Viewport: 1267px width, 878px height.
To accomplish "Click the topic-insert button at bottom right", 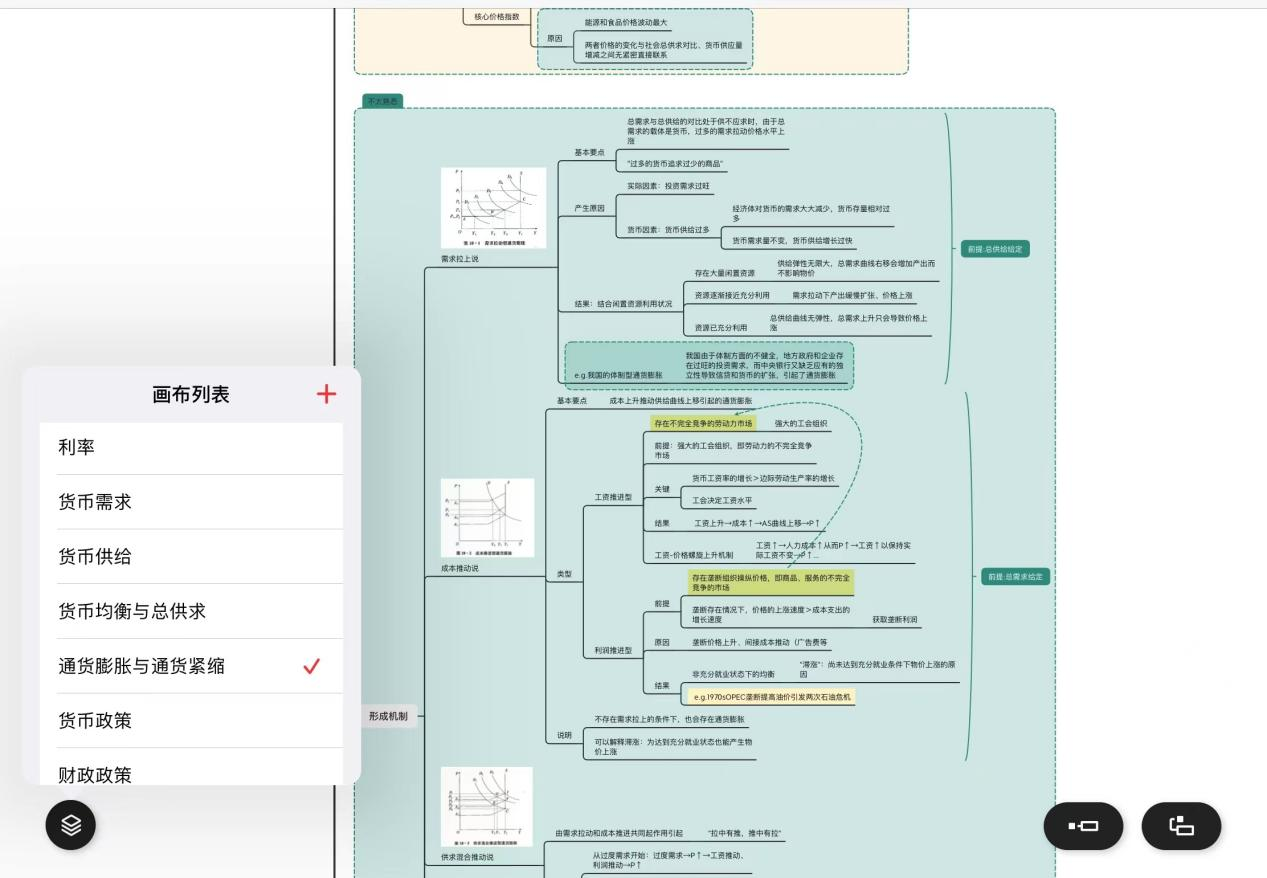I will coord(1083,826).
